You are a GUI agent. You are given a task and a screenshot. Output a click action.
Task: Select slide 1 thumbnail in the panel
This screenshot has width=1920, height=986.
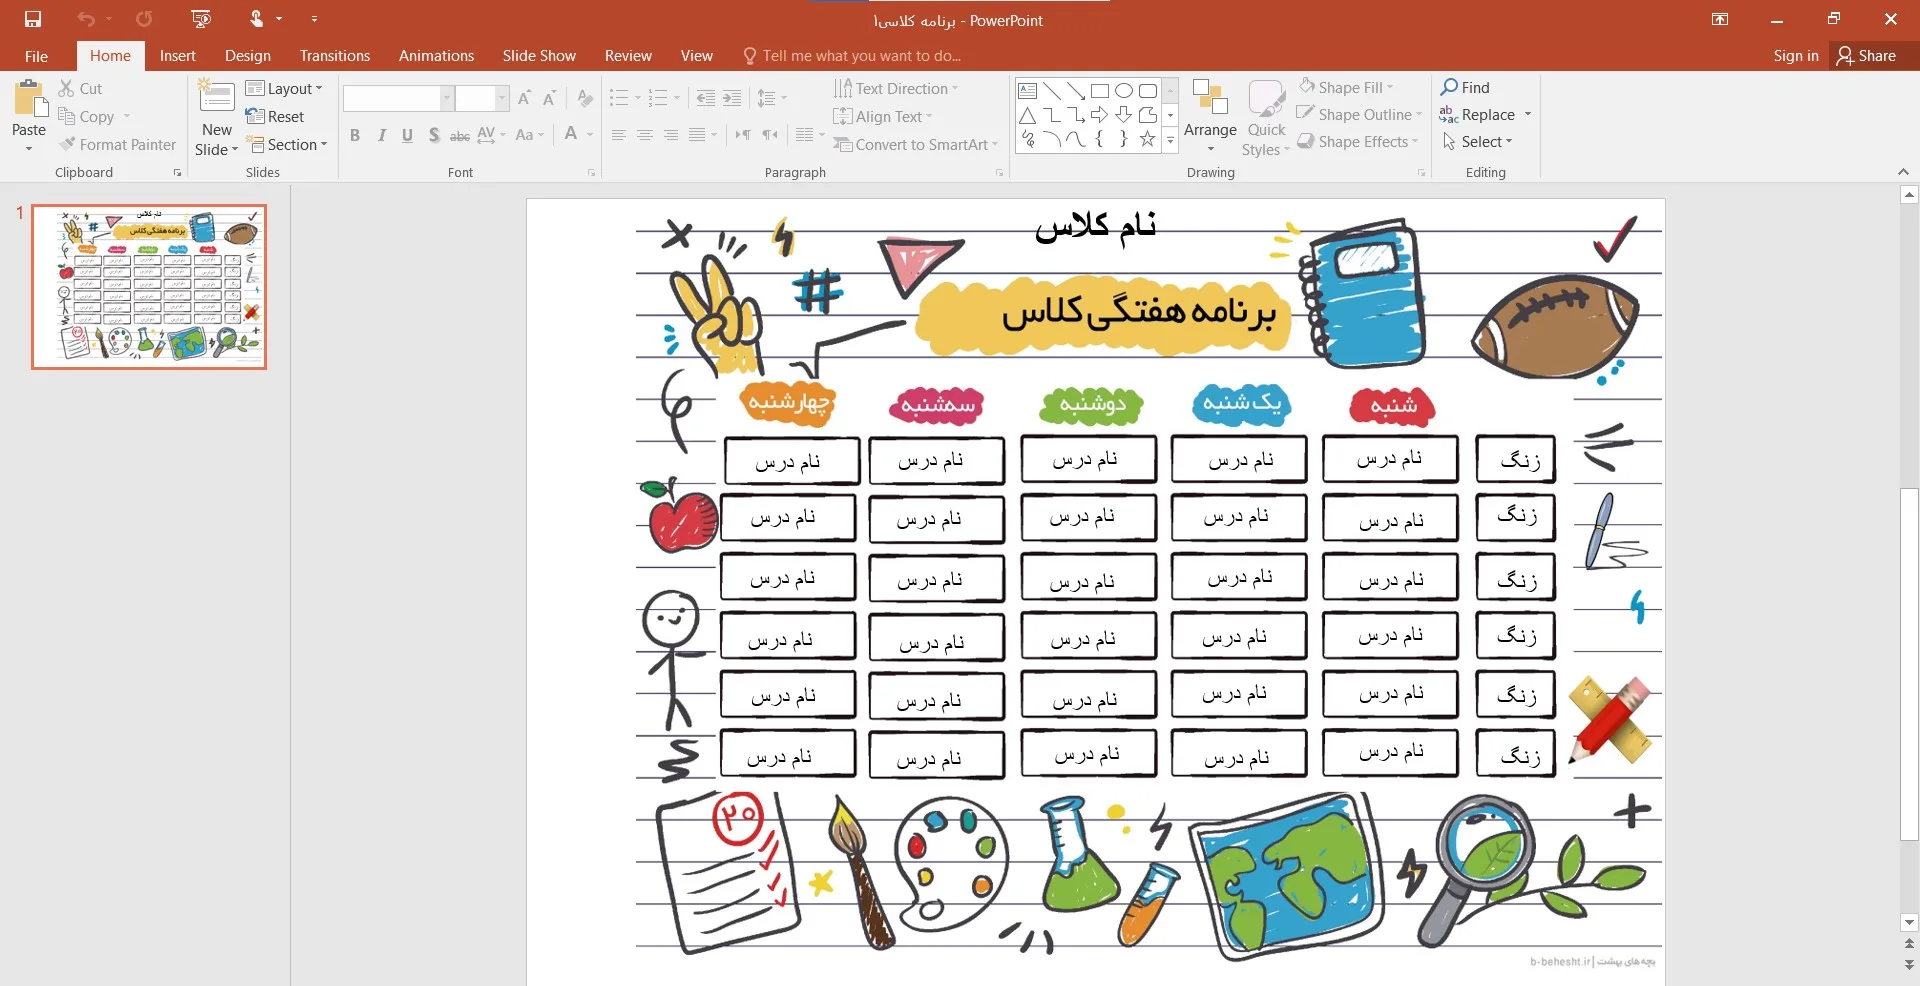(x=149, y=287)
